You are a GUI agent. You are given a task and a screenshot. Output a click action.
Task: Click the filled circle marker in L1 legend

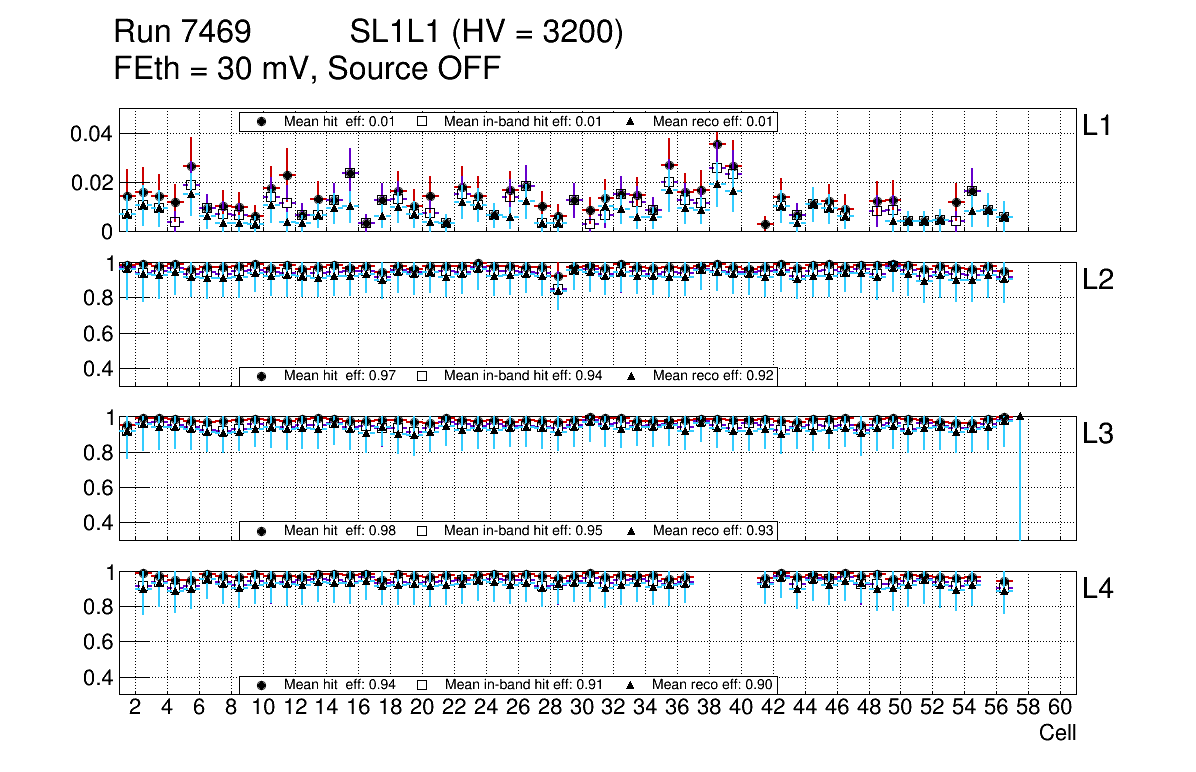tap(263, 121)
